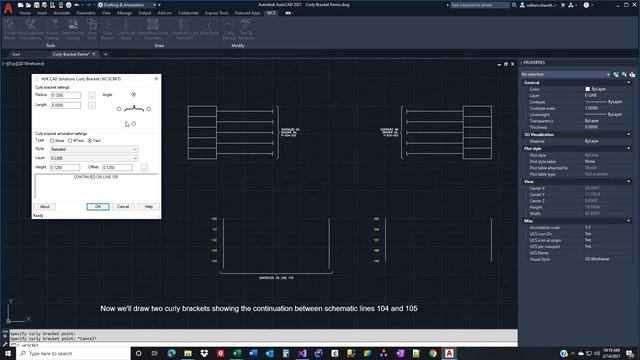The width and height of the screenshot is (640, 360).
Task: Open the Parametric ribbon tab
Action: point(86,13)
